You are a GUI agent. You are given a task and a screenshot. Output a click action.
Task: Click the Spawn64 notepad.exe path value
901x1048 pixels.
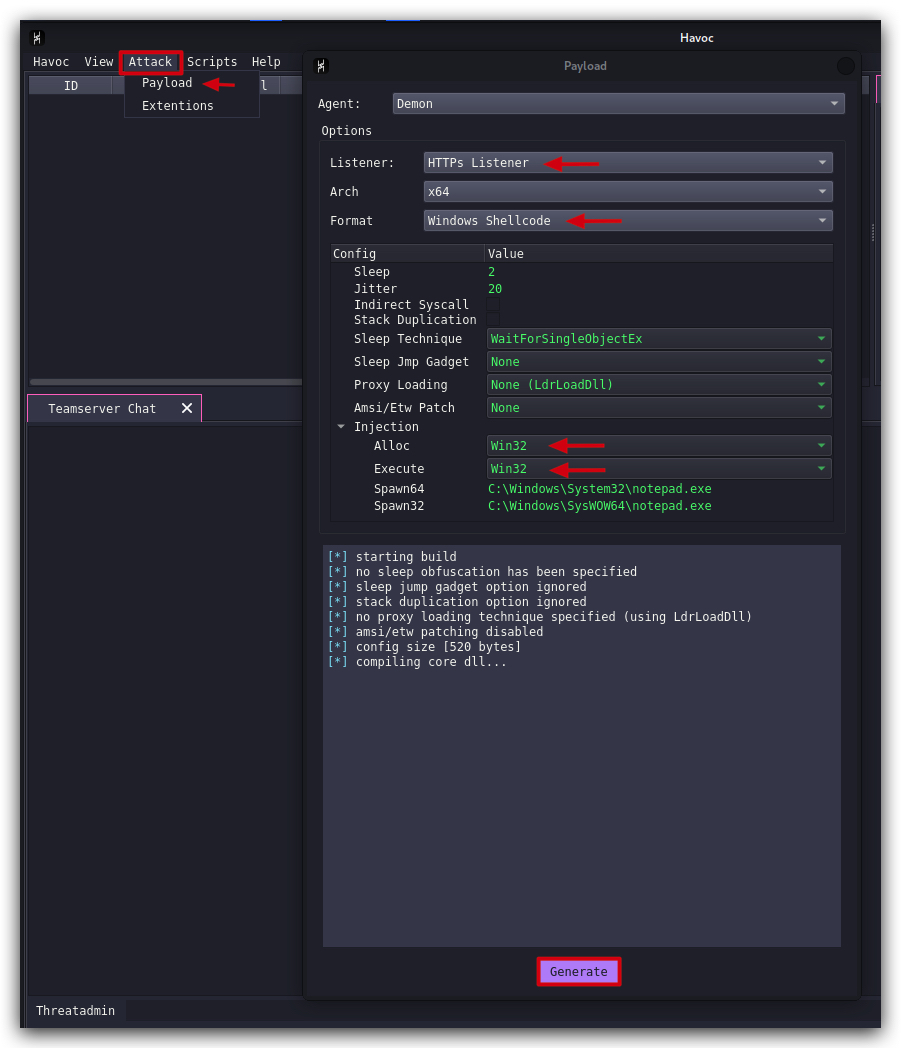click(600, 489)
